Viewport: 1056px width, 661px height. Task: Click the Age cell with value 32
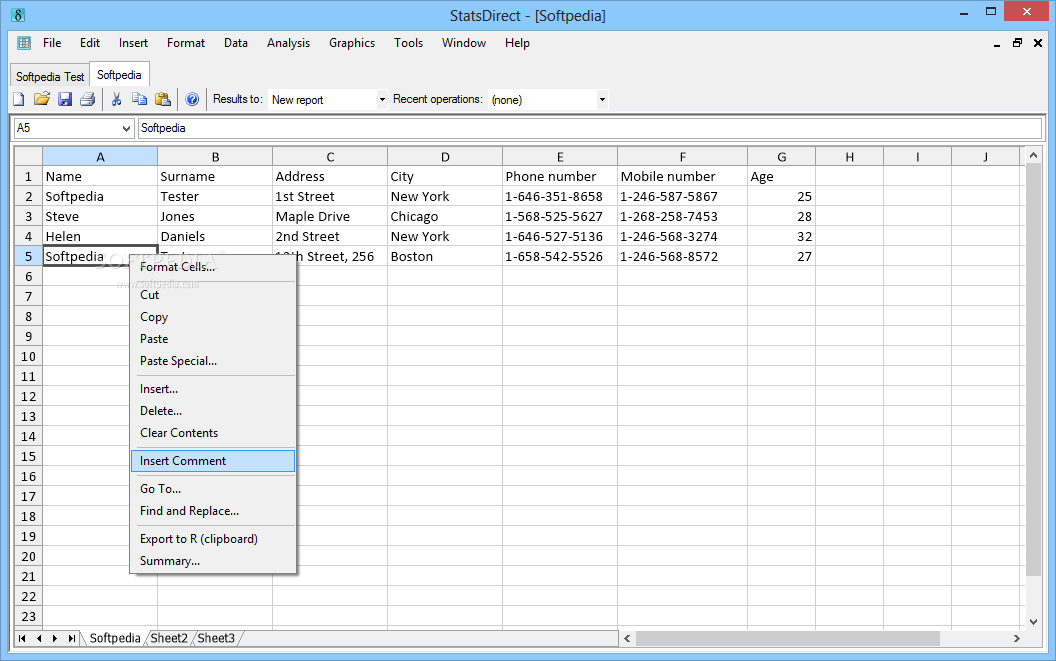click(x=781, y=237)
